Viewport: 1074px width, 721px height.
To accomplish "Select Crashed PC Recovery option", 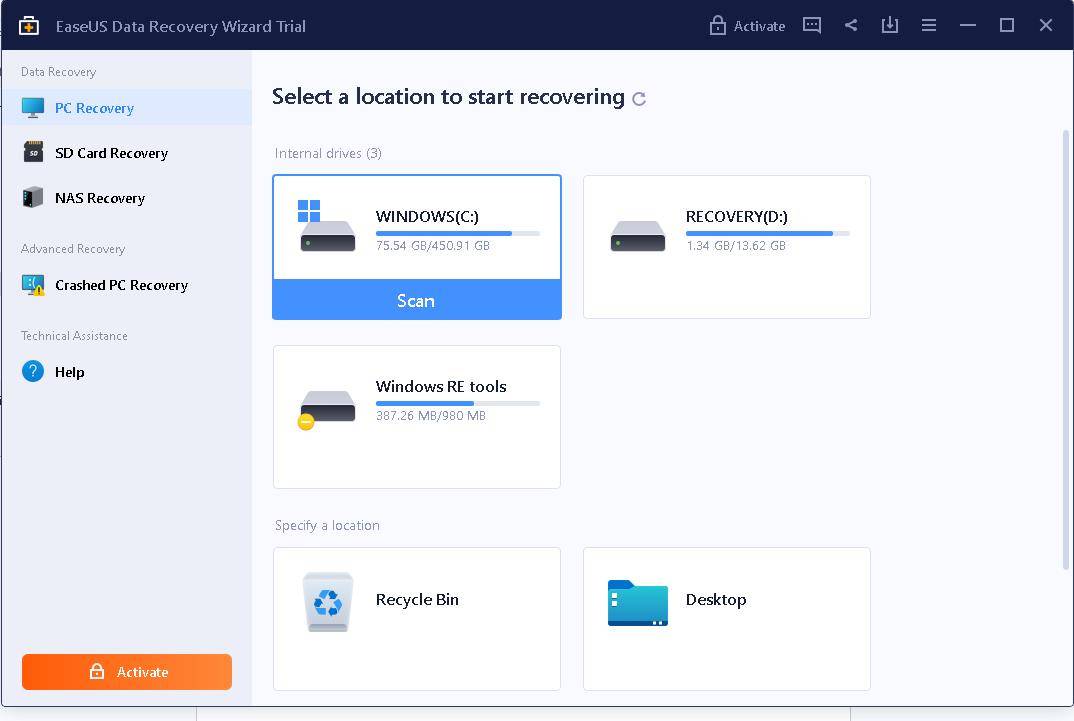I will tap(121, 285).
